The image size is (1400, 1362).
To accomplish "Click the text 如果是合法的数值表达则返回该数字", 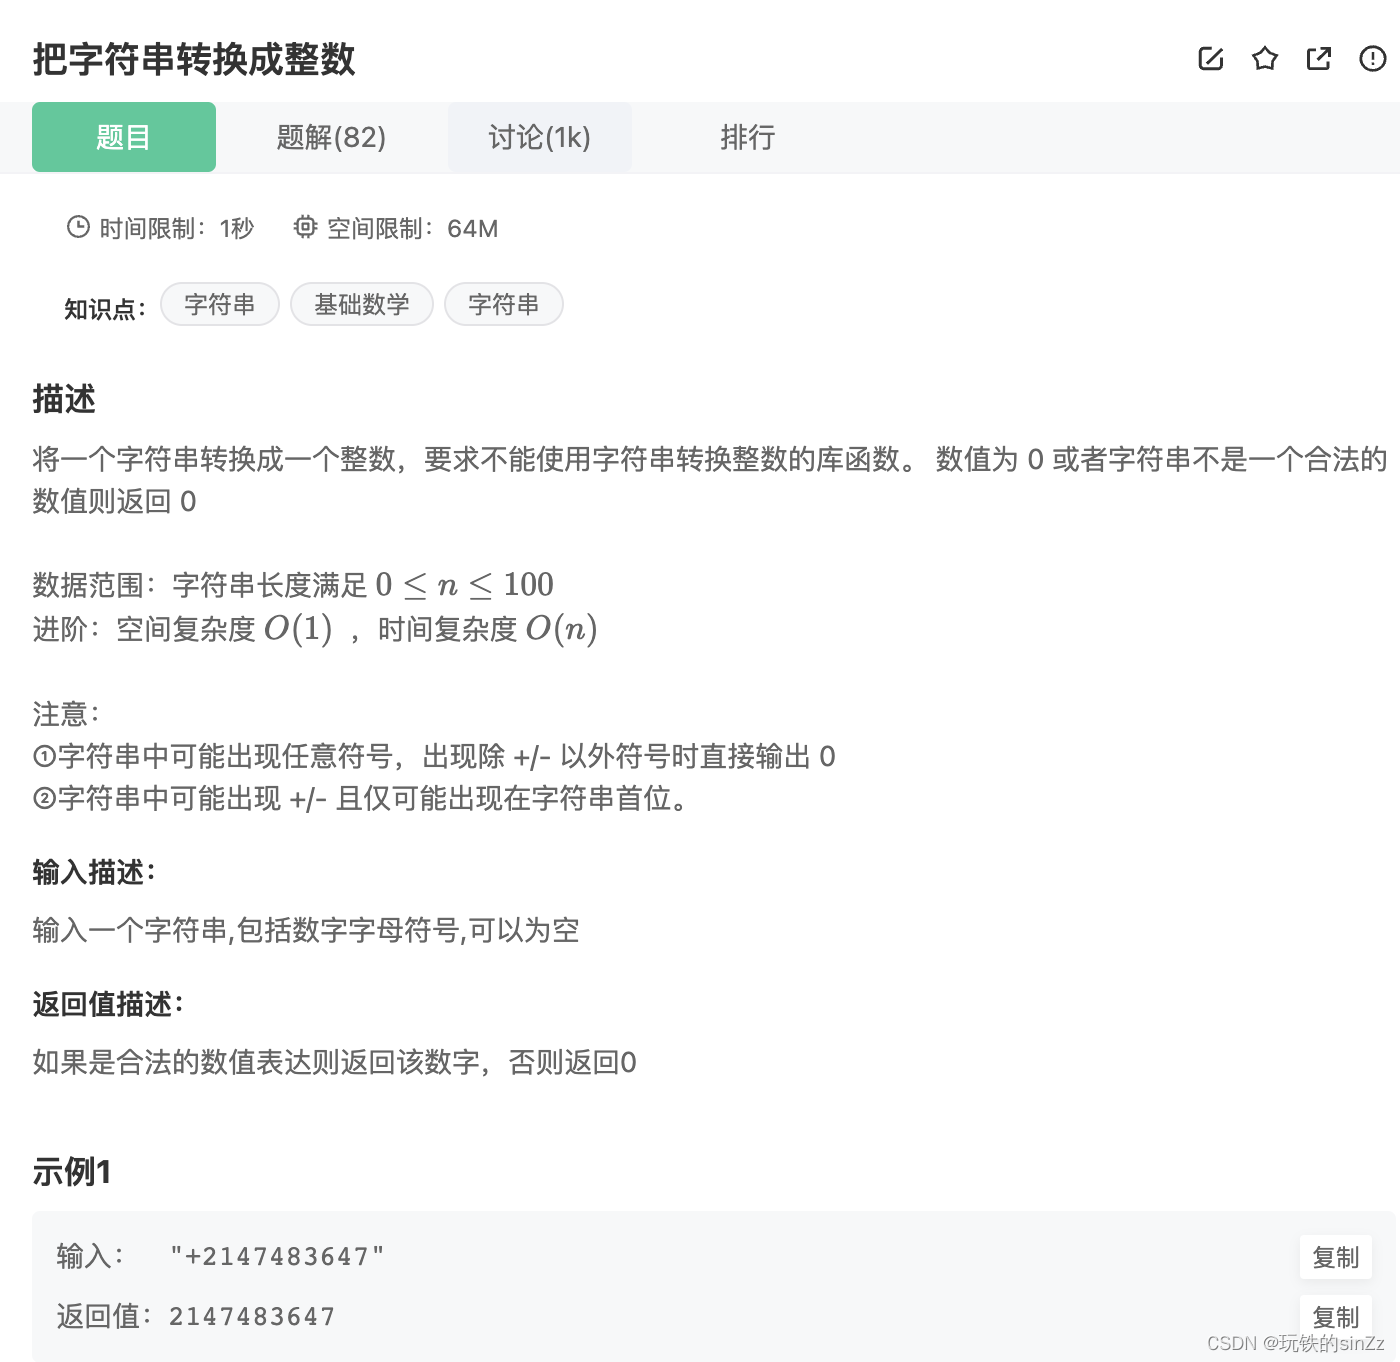I will point(257,1062).
